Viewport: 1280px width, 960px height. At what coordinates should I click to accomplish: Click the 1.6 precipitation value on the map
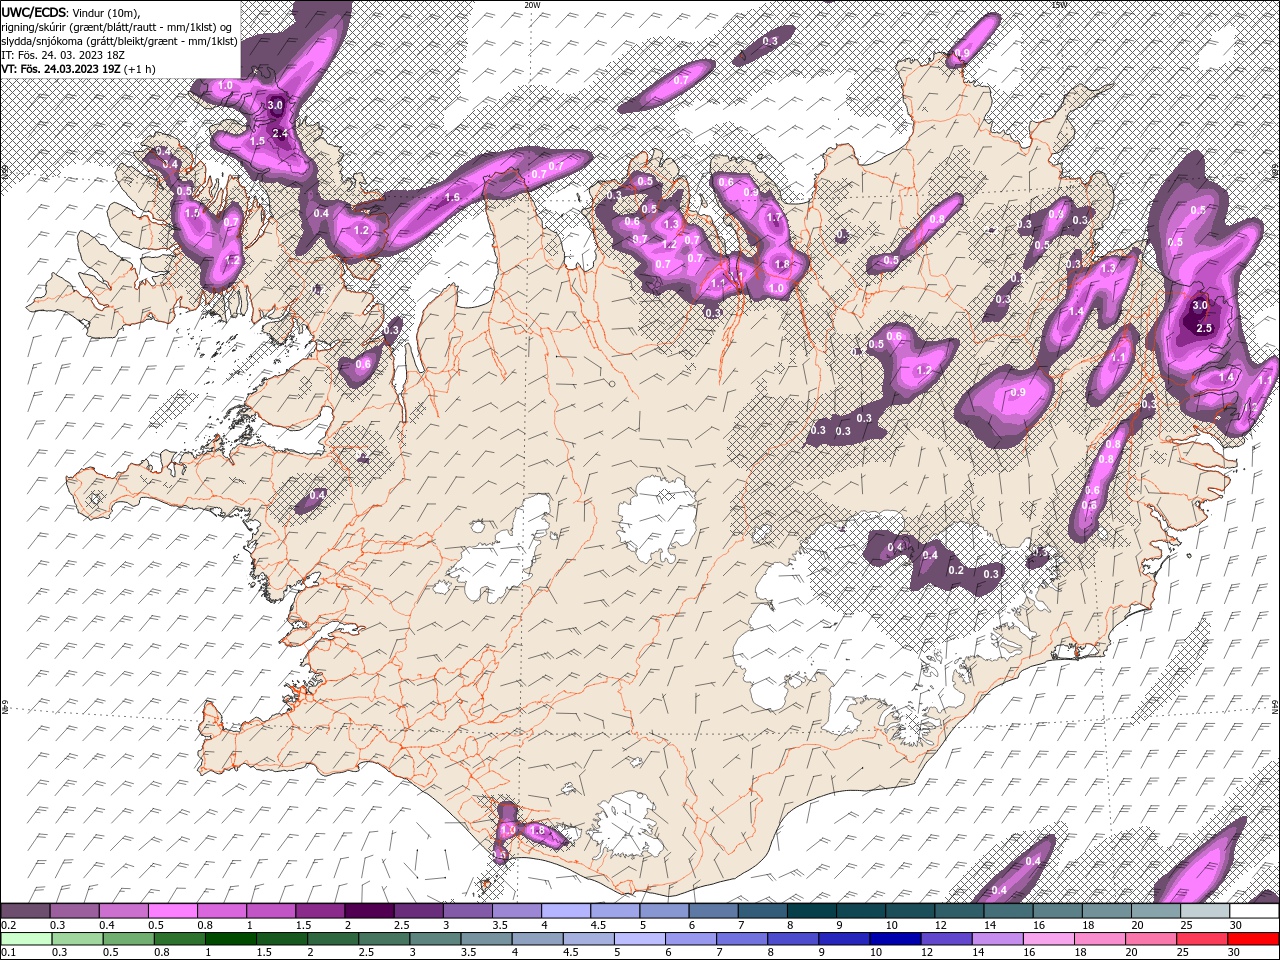(x=452, y=198)
